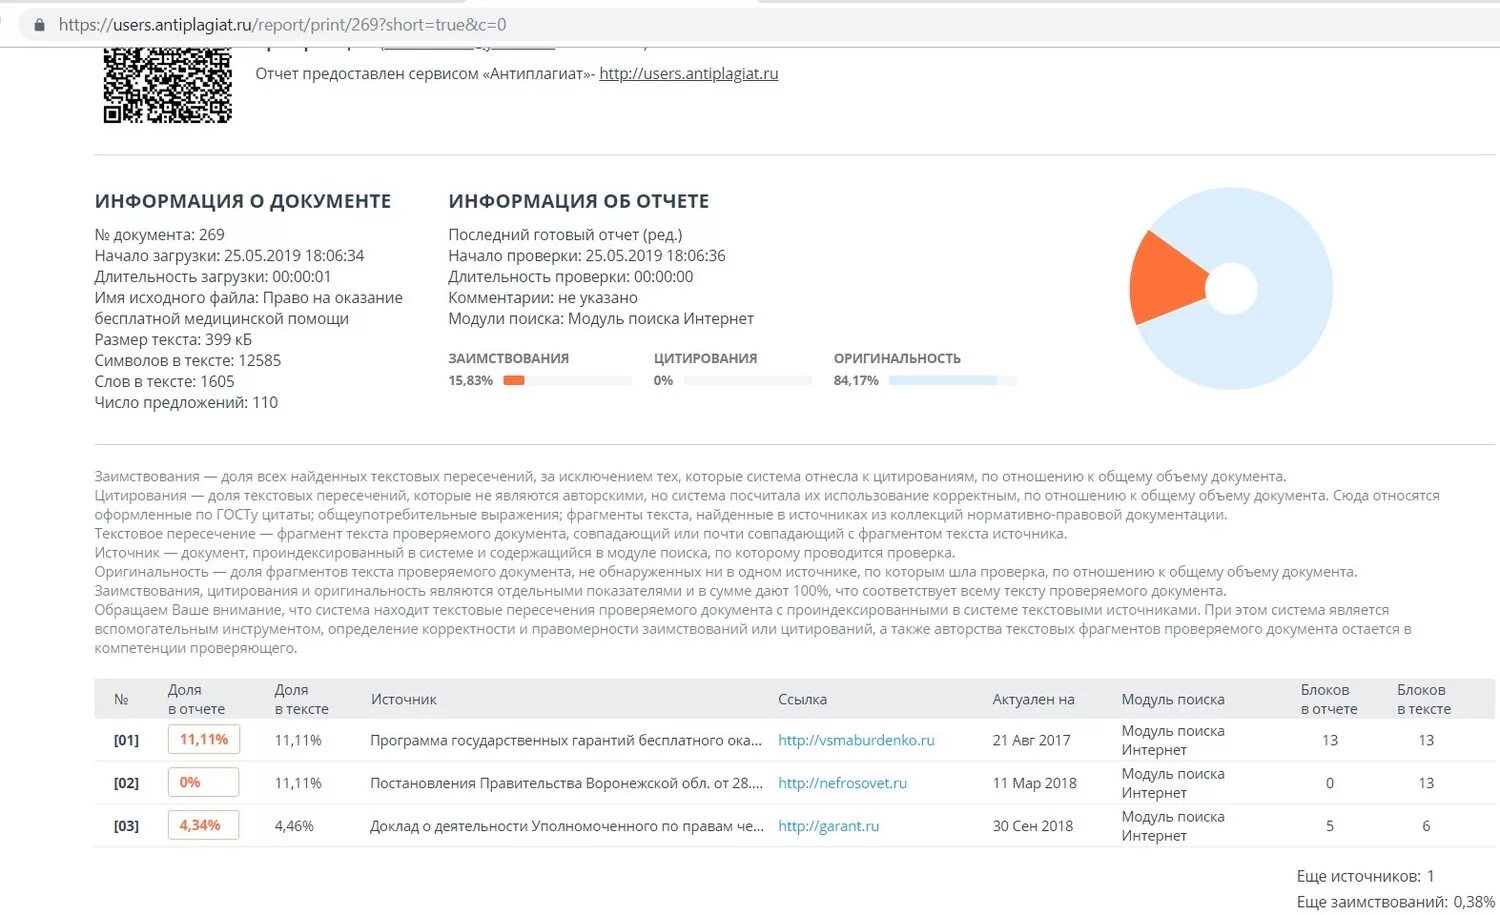Click the "Ссылка" column header
This screenshot has width=1500, height=915.
[x=802, y=700]
